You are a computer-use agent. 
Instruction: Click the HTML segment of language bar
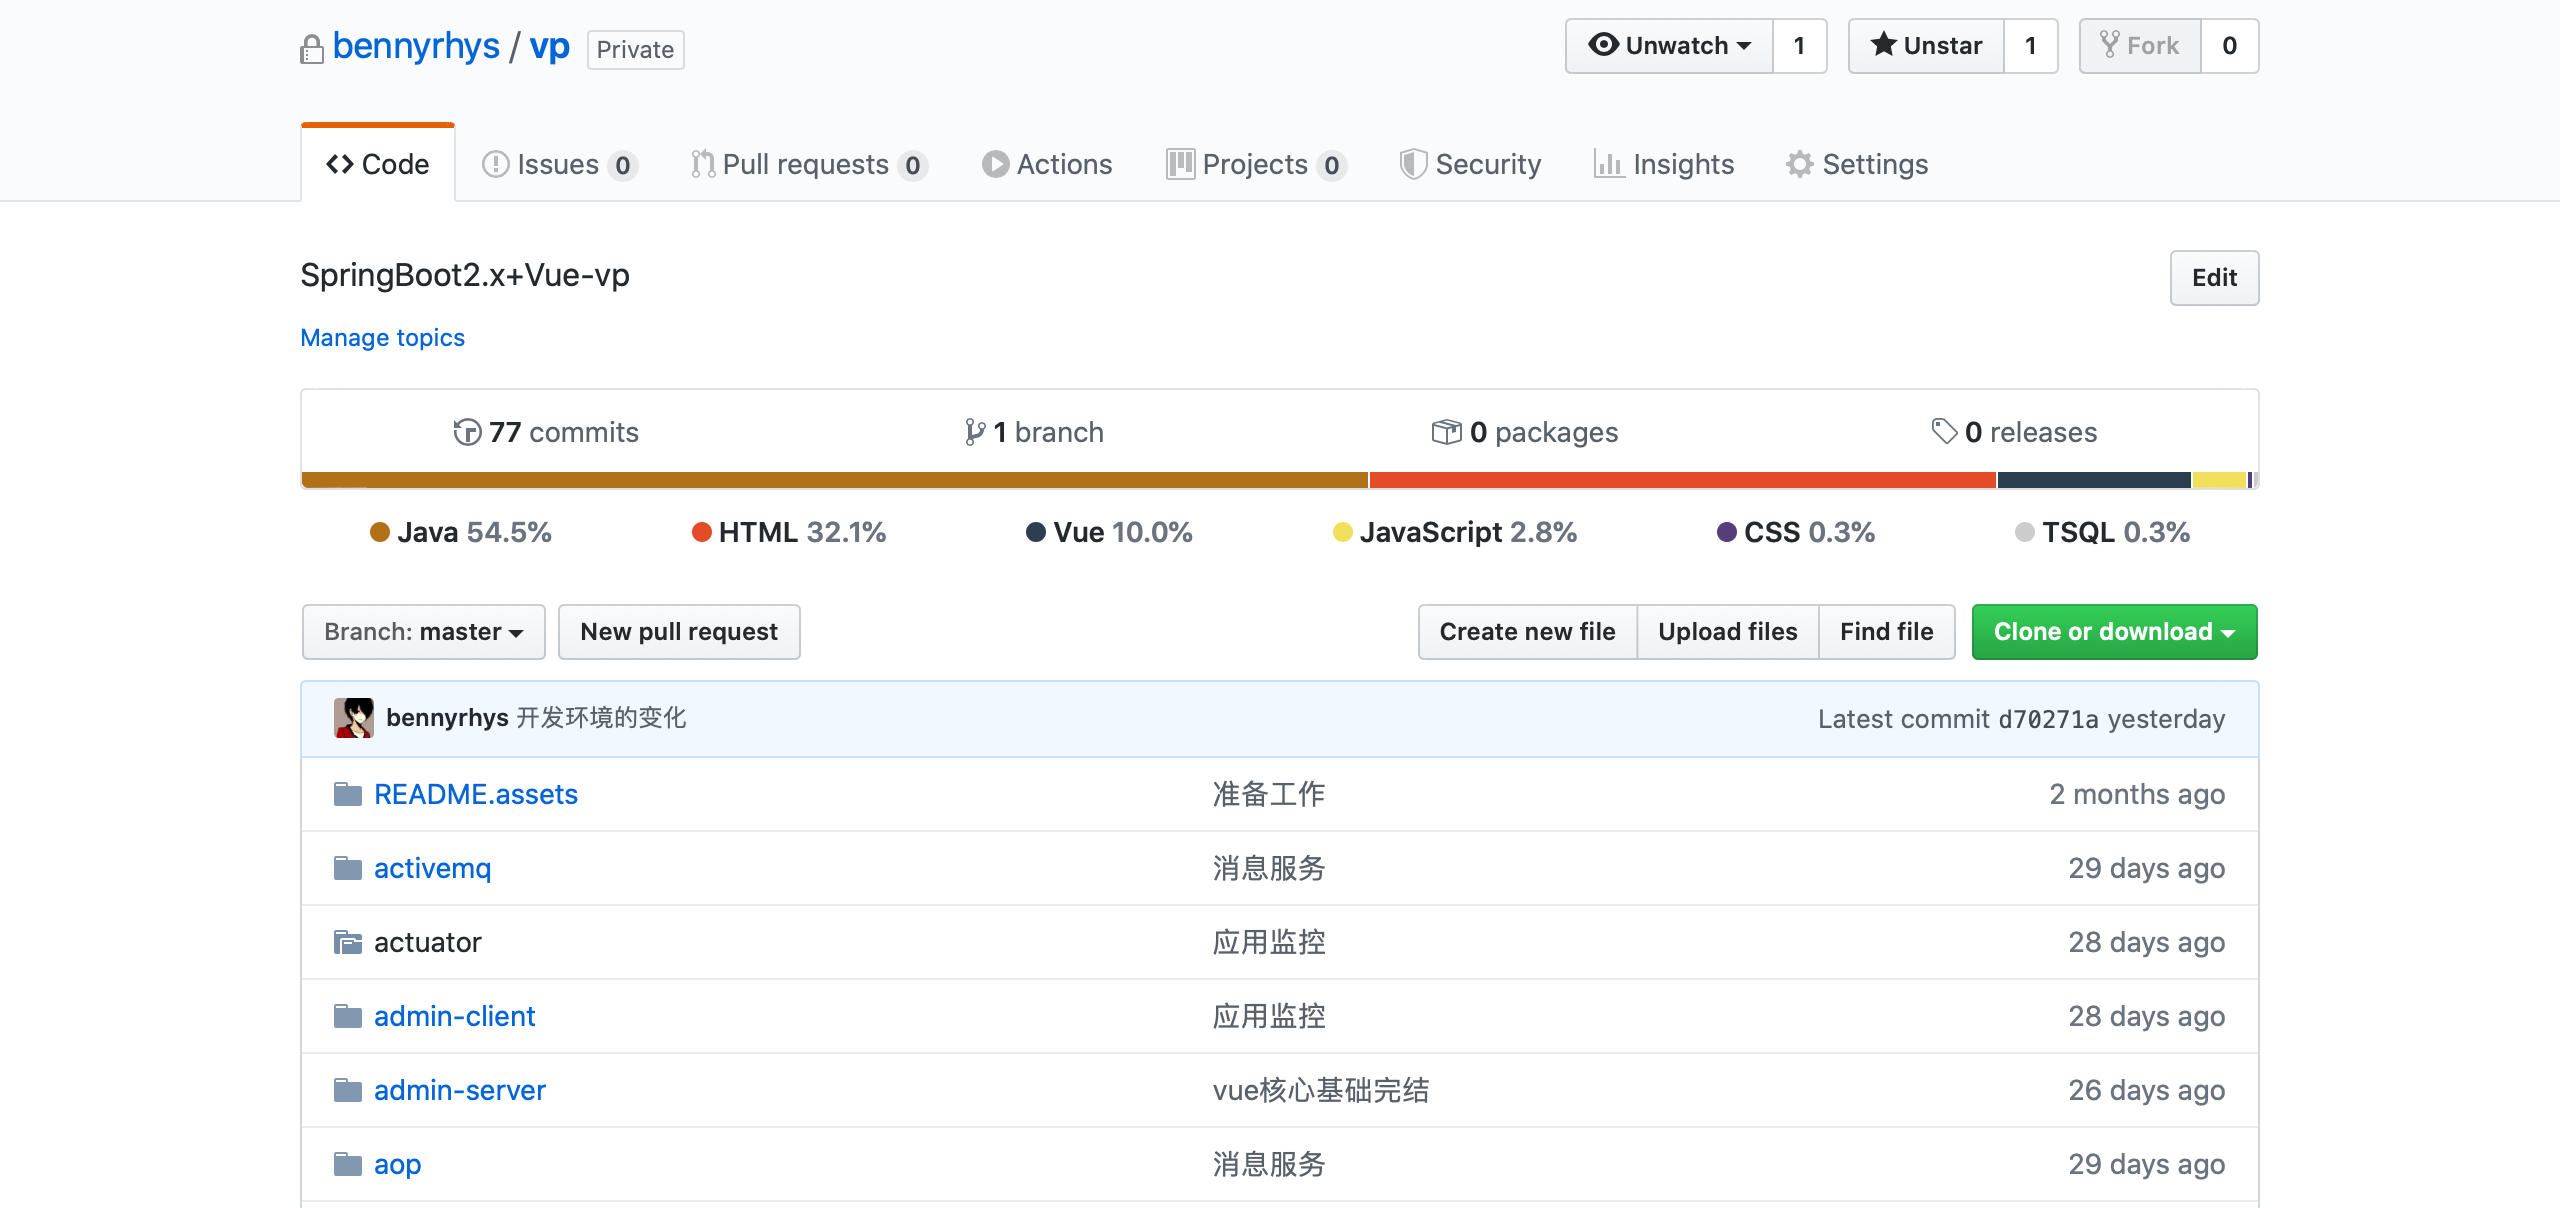pyautogui.click(x=1683, y=480)
